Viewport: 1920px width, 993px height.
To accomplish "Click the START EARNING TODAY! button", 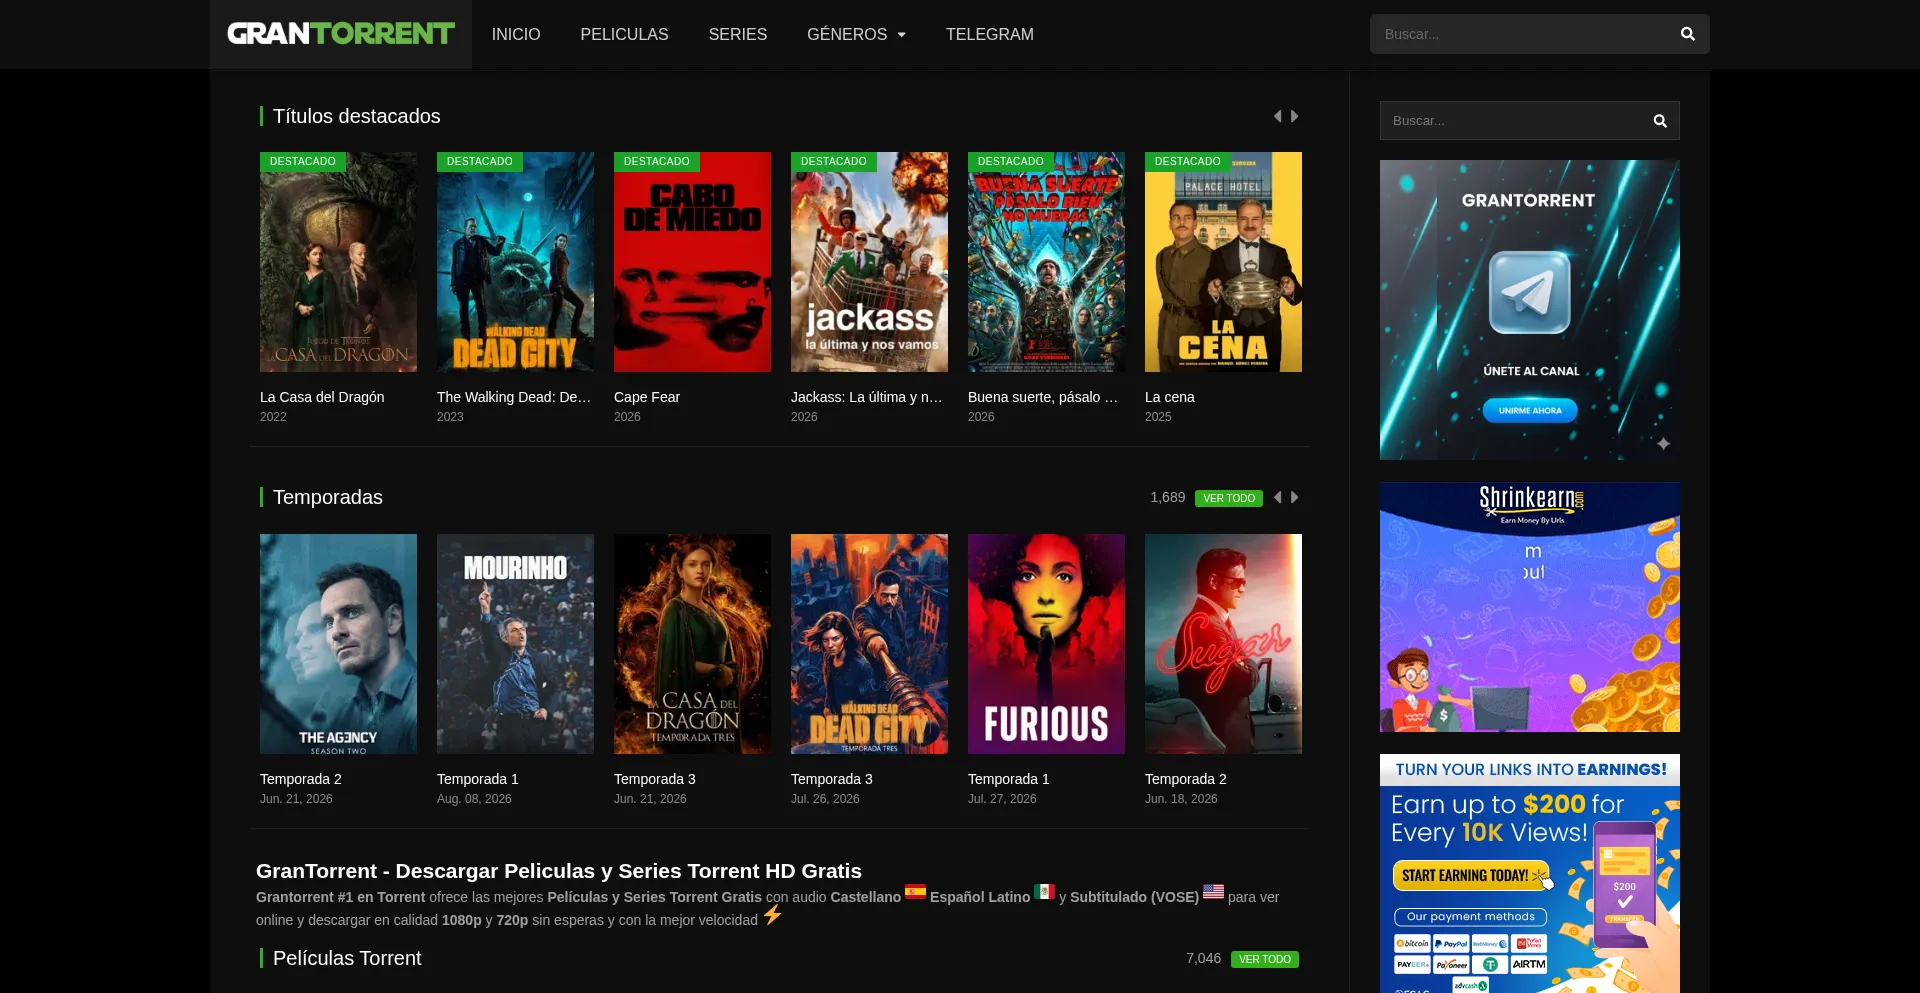I will 1470,876.
